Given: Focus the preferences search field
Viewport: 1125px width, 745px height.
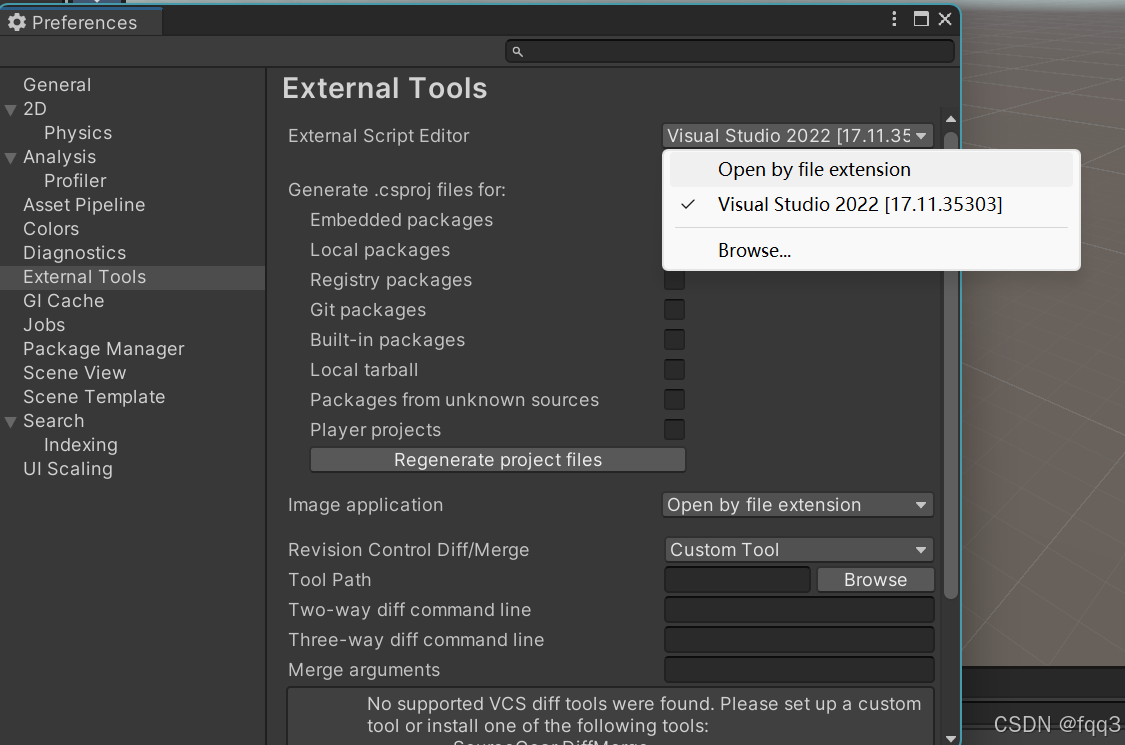Looking at the screenshot, I should pyautogui.click(x=730, y=52).
